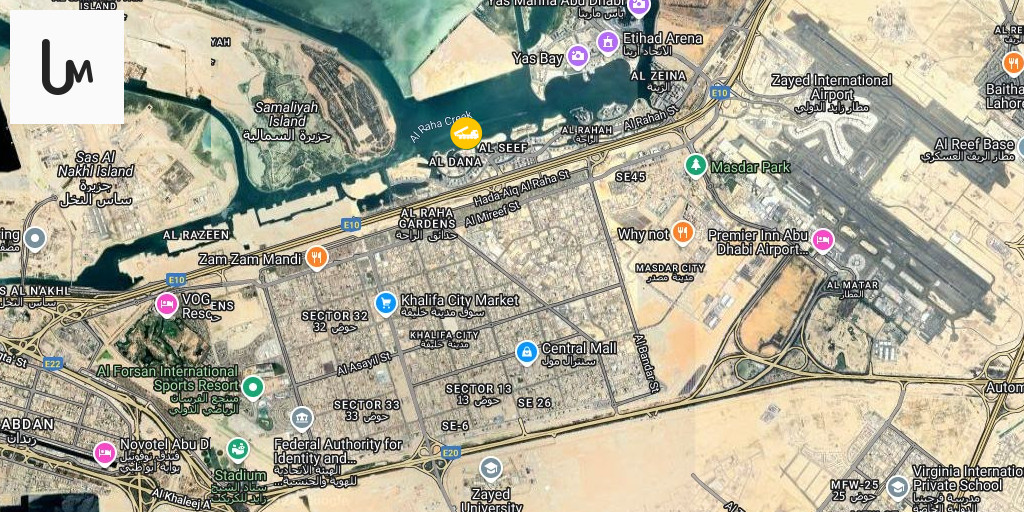Open the Etihad Arena purple pin
Screen dimensions: 1024x512
pyautogui.click(x=608, y=43)
